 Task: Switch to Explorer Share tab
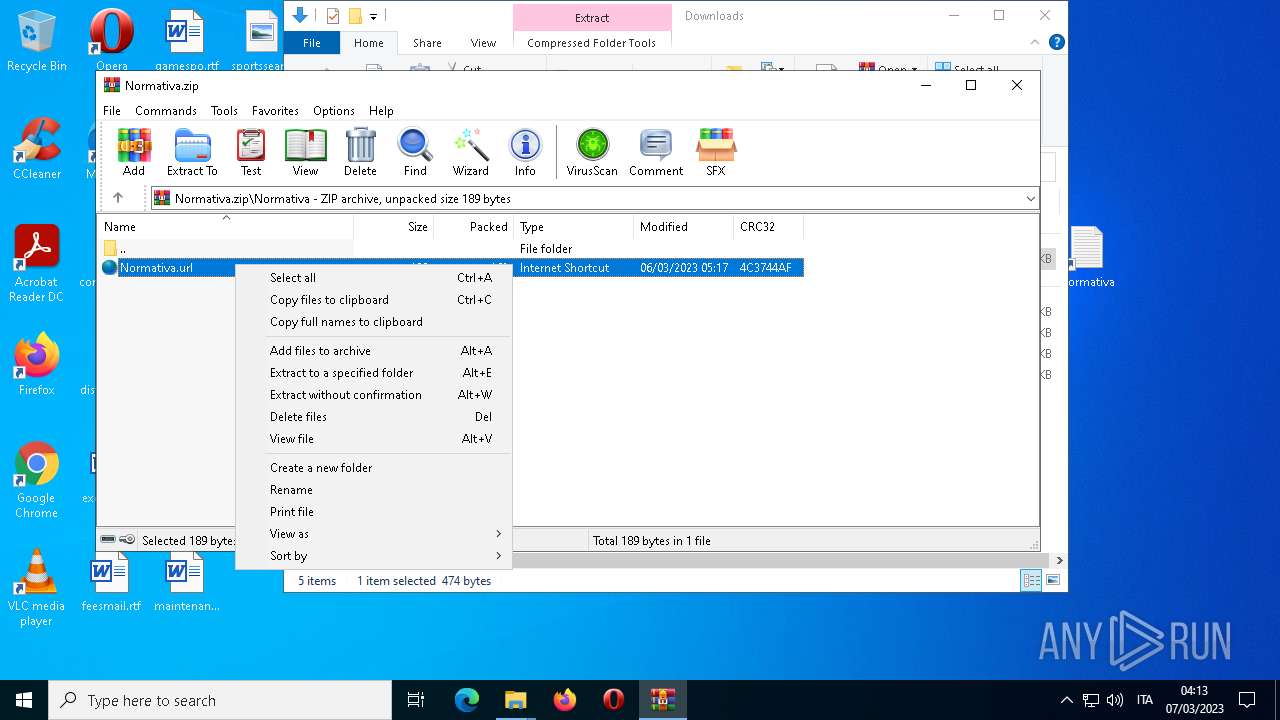coord(427,43)
